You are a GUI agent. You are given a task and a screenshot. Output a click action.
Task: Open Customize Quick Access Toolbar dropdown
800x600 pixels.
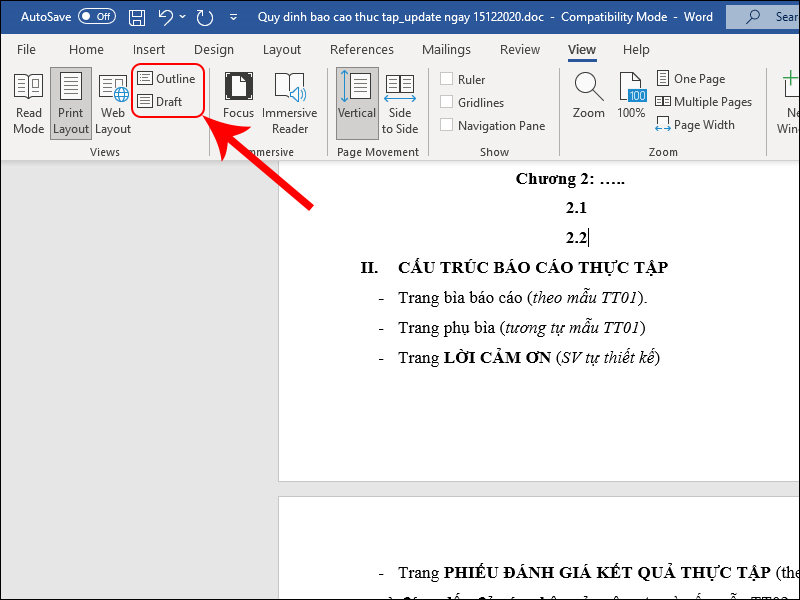[x=233, y=17]
